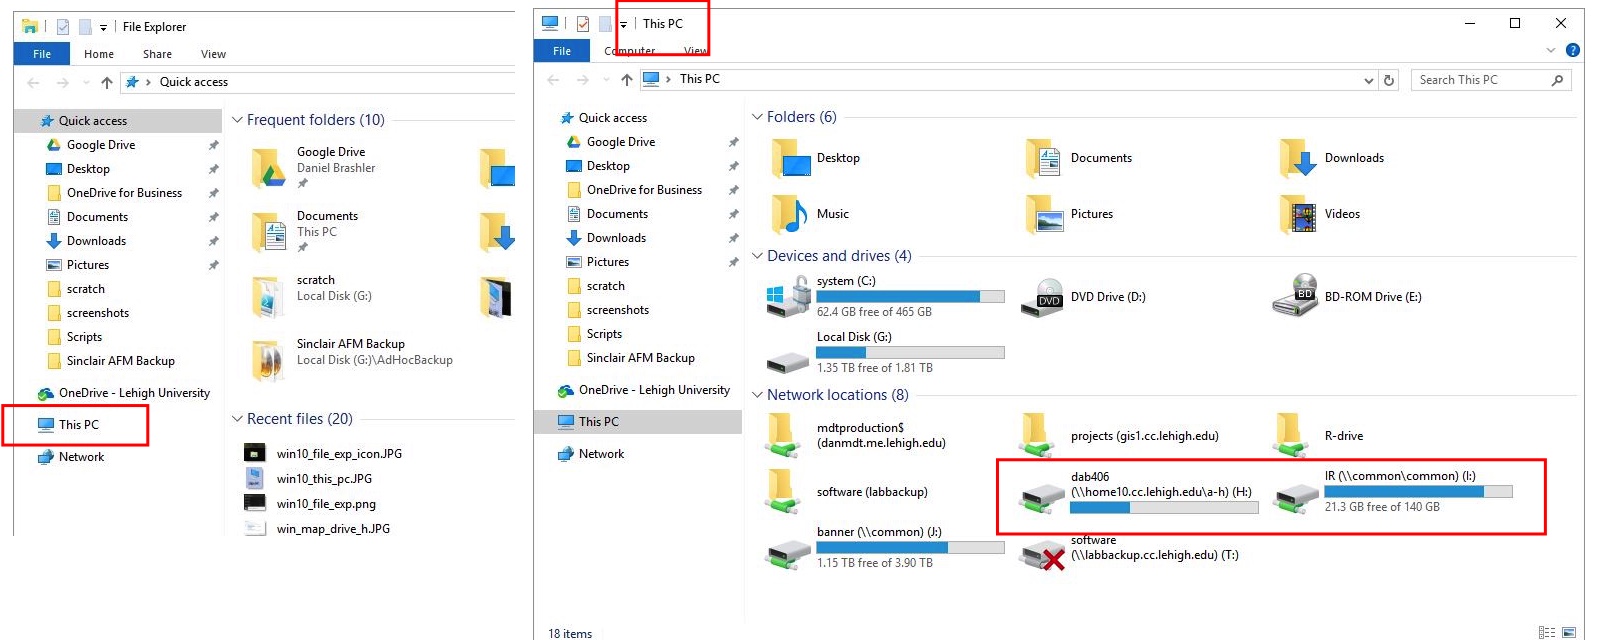
Task: Collapse Network locations (8) group
Action: tap(757, 395)
